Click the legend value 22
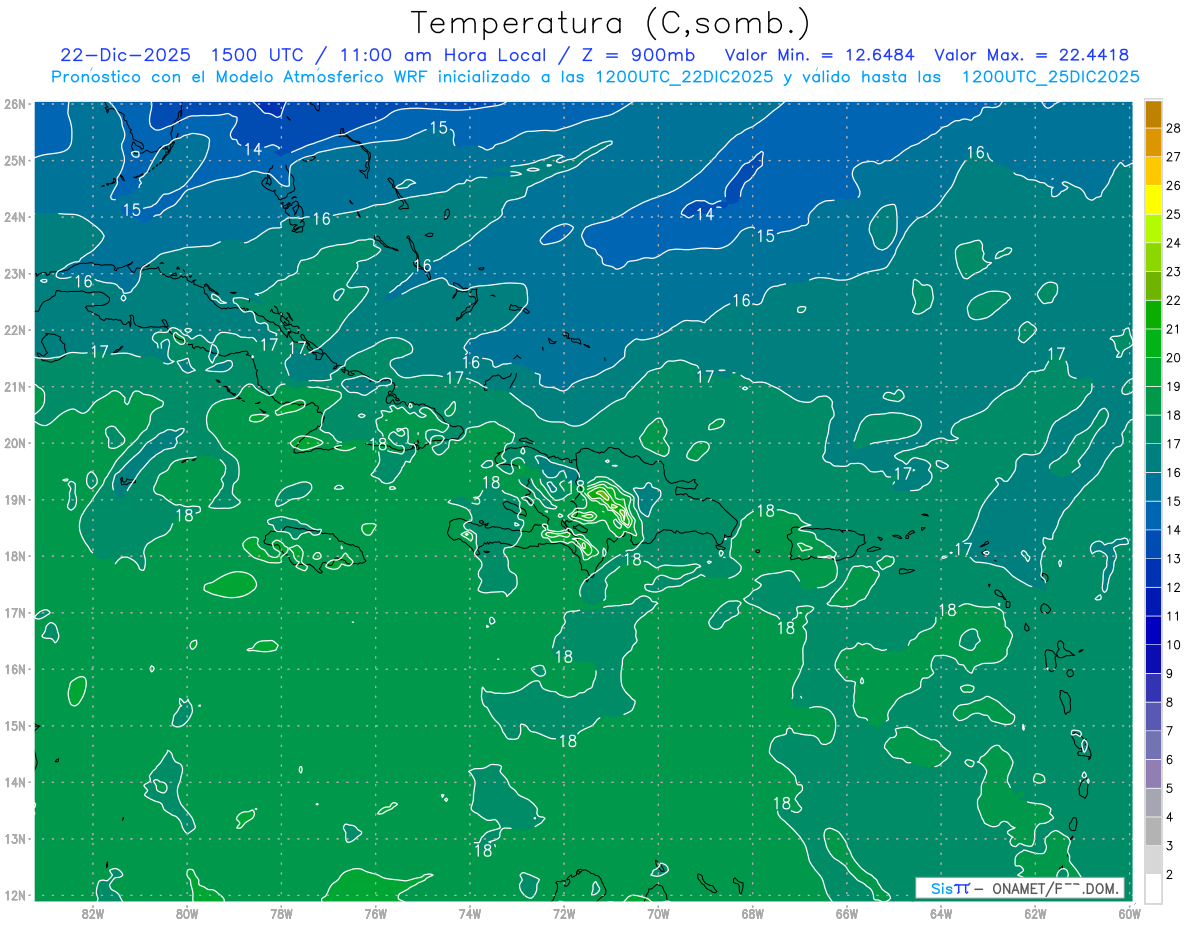The height and width of the screenshot is (927, 1200). [1174, 300]
